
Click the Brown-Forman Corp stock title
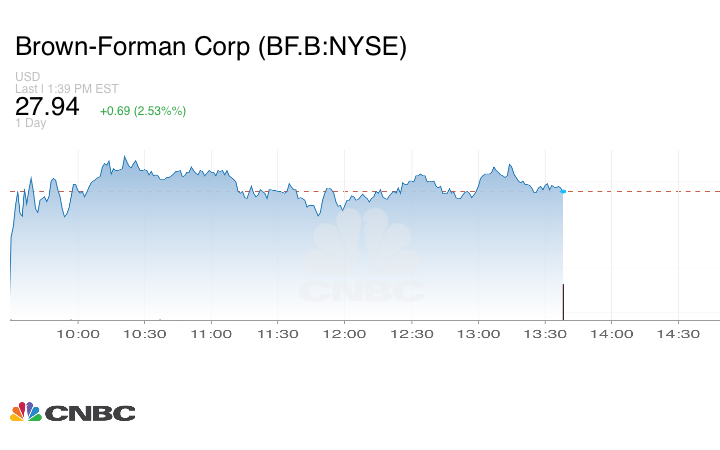210,47
